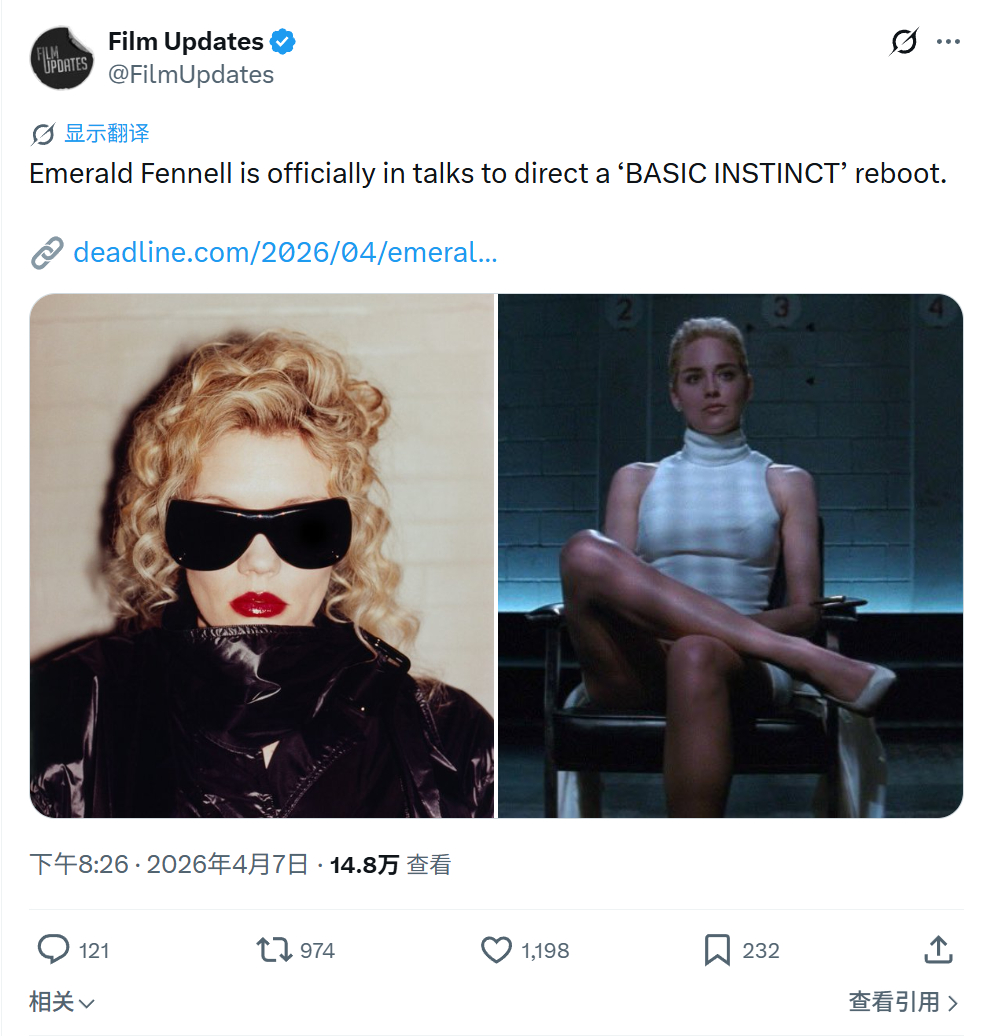This screenshot has height=1036, width=990.
Task: Open the @FilmUpdates handle
Action: [x=191, y=75]
